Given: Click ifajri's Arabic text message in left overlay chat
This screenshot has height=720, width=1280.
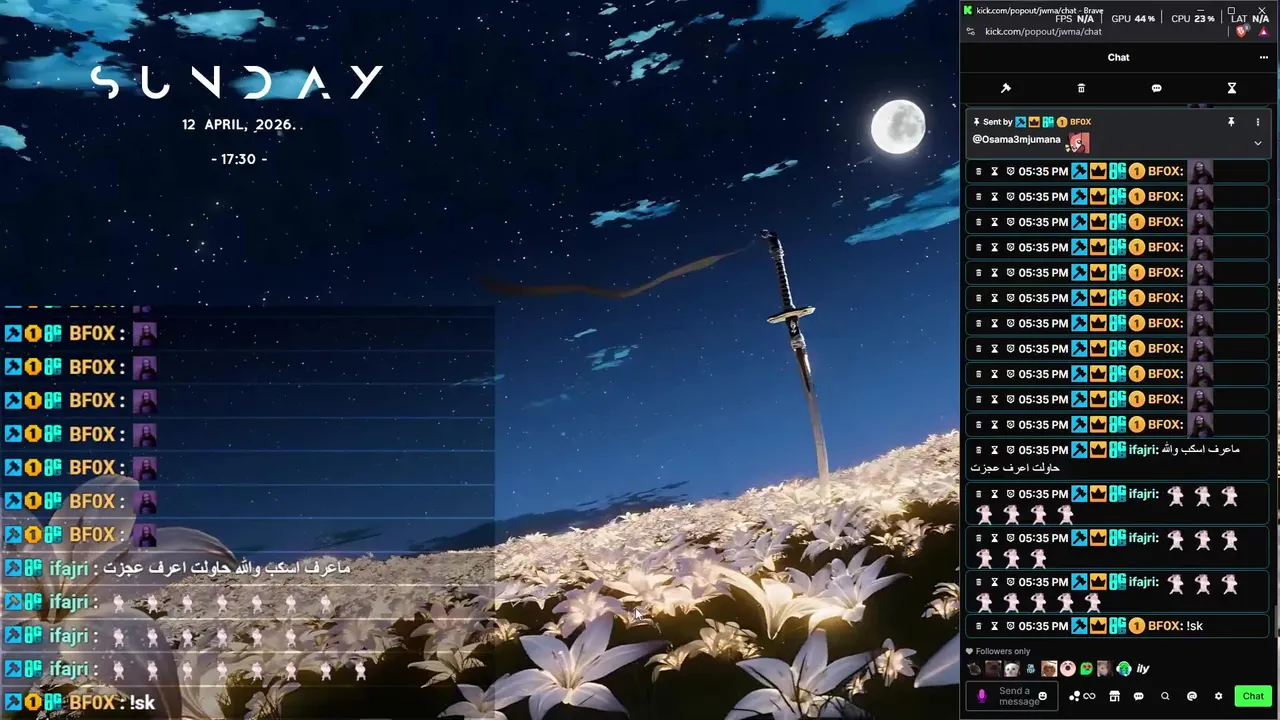Looking at the screenshot, I should pyautogui.click(x=227, y=568).
